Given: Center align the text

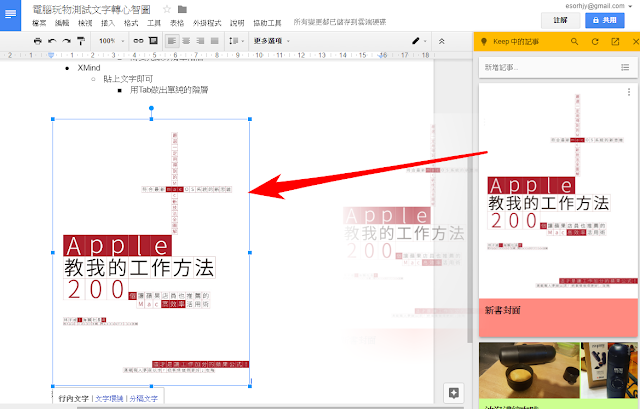Looking at the screenshot, I should coord(186,41).
